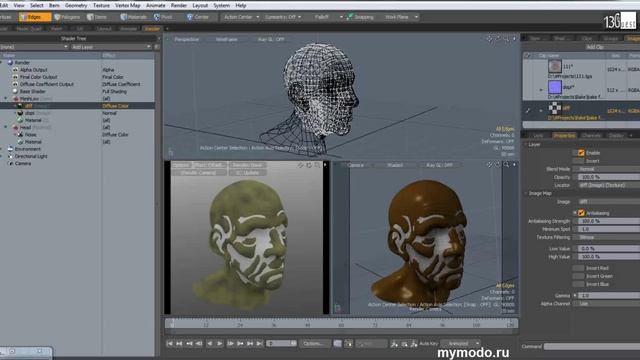Click Gamma value field

coord(608,296)
